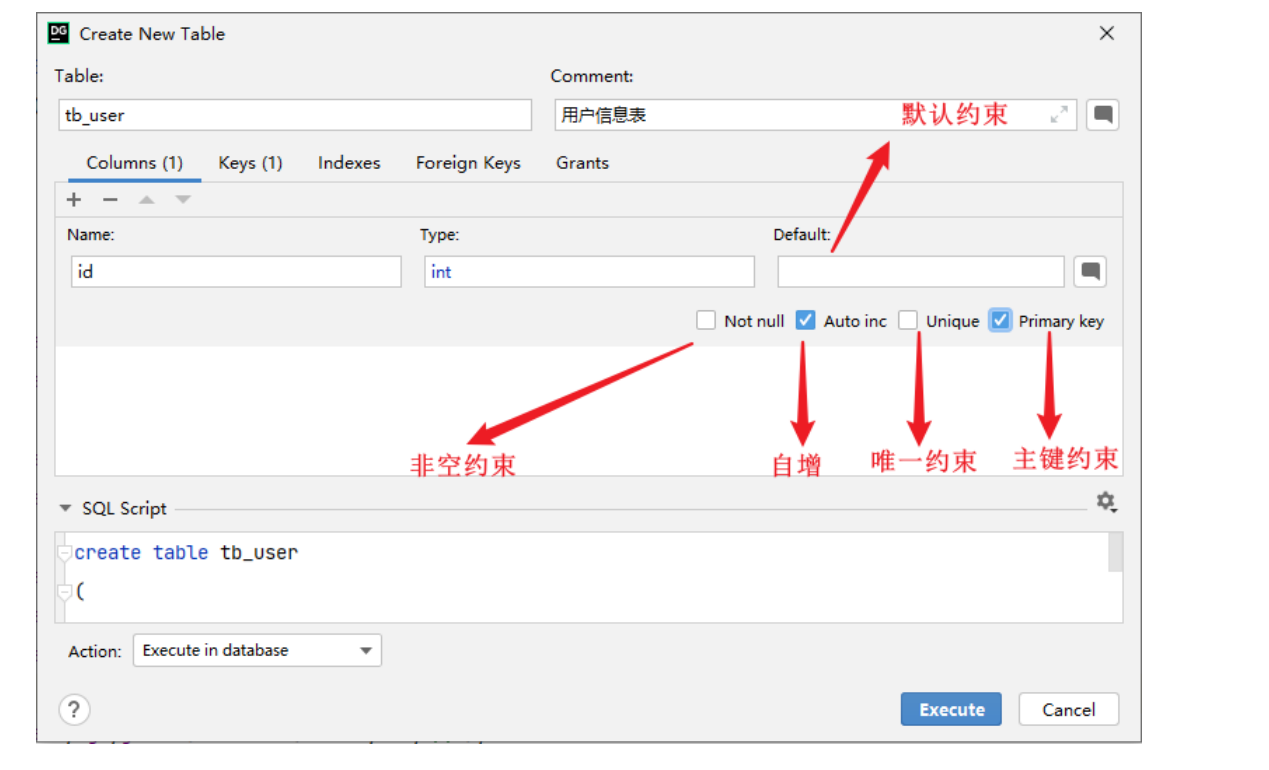Click the DataGrip logo in the title bar
1269x770 pixels.
coord(59,33)
